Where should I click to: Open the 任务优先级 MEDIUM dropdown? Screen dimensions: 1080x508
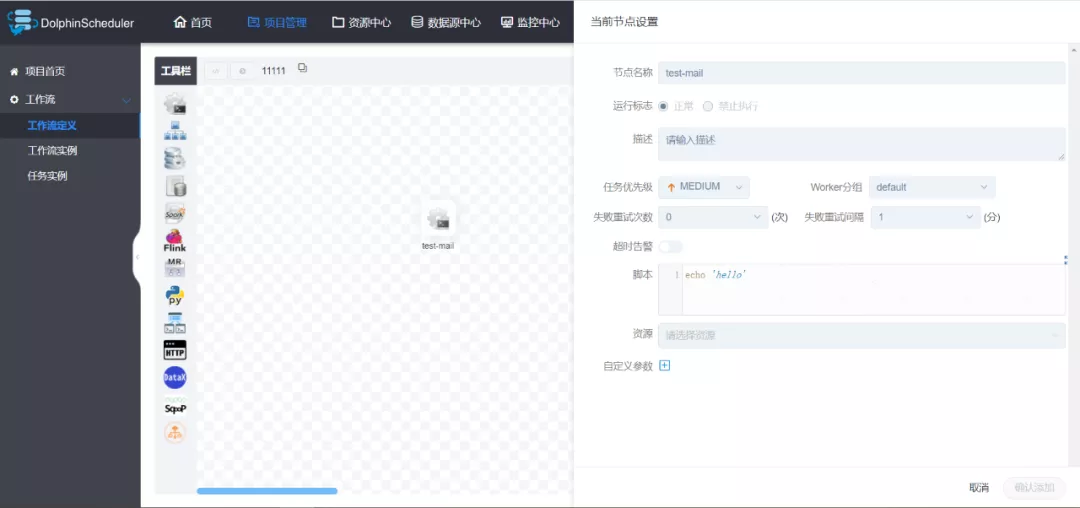pos(704,187)
